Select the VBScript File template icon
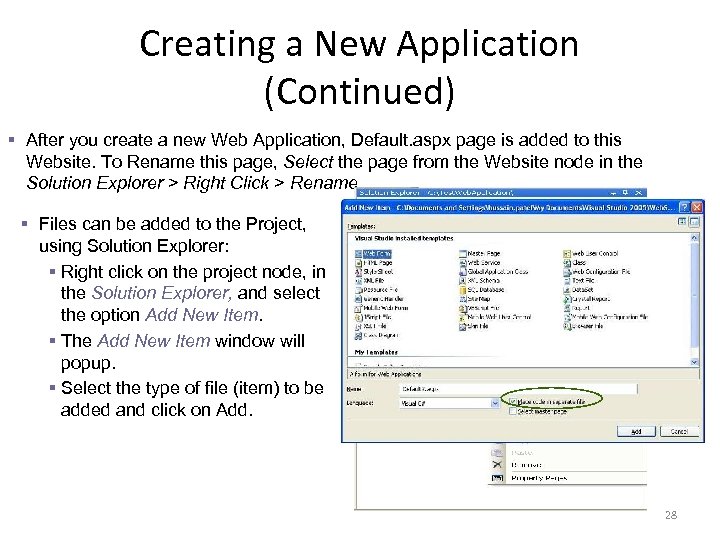 click(x=463, y=308)
